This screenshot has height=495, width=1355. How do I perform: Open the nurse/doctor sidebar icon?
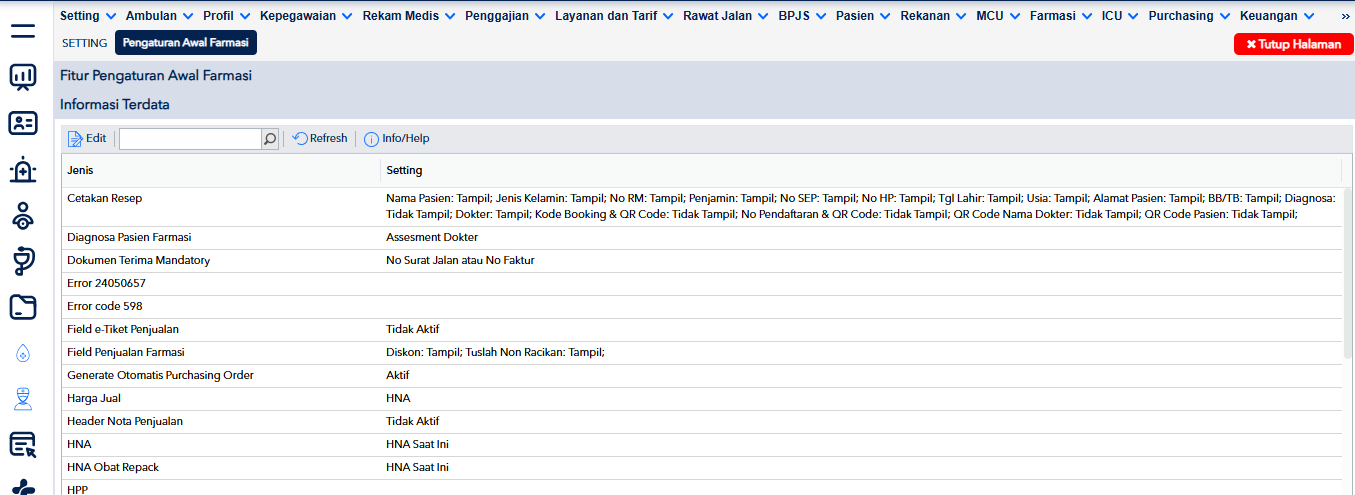click(22, 399)
